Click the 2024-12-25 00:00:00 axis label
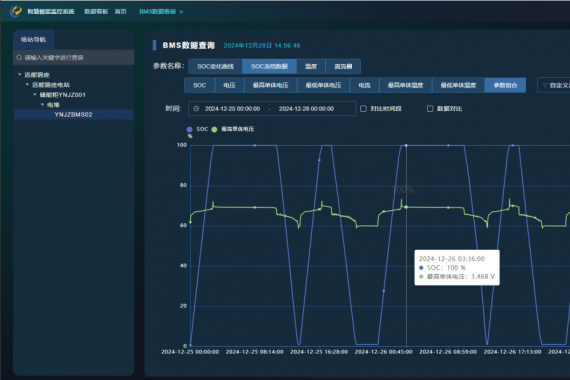The height and width of the screenshot is (380, 570). click(190, 352)
